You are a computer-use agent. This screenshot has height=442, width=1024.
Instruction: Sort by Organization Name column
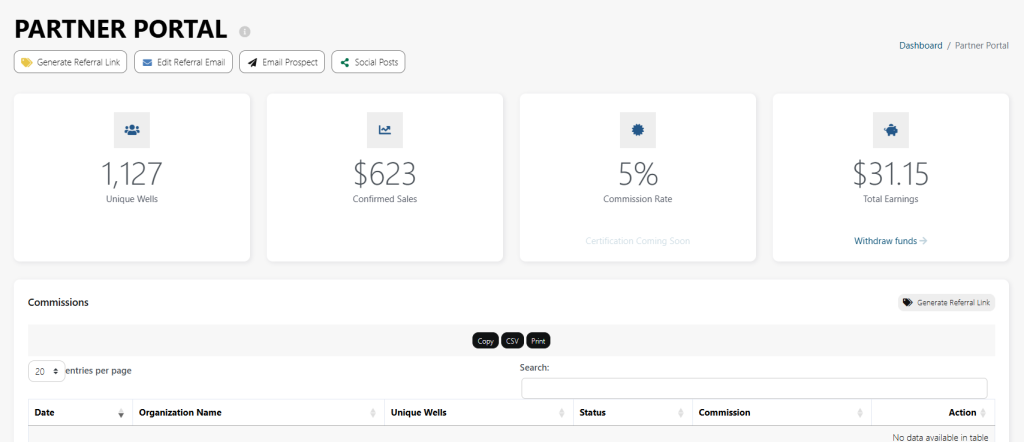[258, 412]
